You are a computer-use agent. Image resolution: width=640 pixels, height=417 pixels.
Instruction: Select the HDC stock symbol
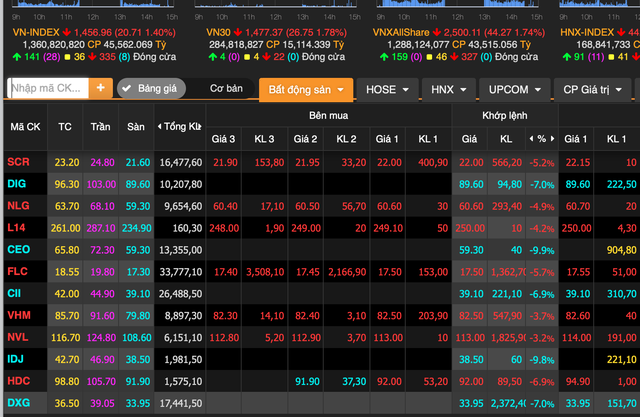19,381
